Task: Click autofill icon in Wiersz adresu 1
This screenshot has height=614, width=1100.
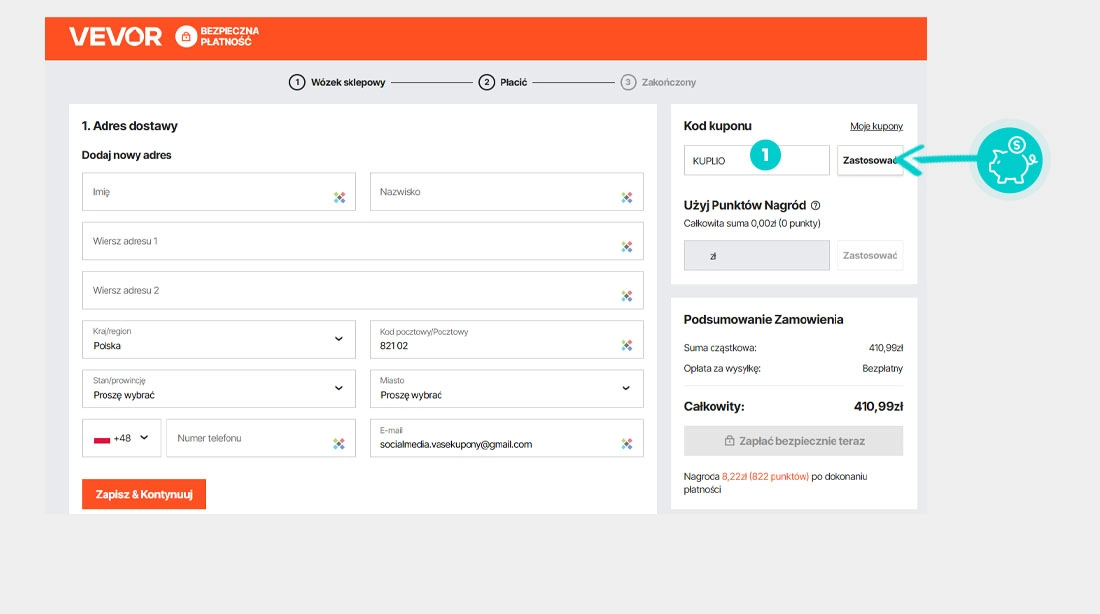Action: (627, 247)
